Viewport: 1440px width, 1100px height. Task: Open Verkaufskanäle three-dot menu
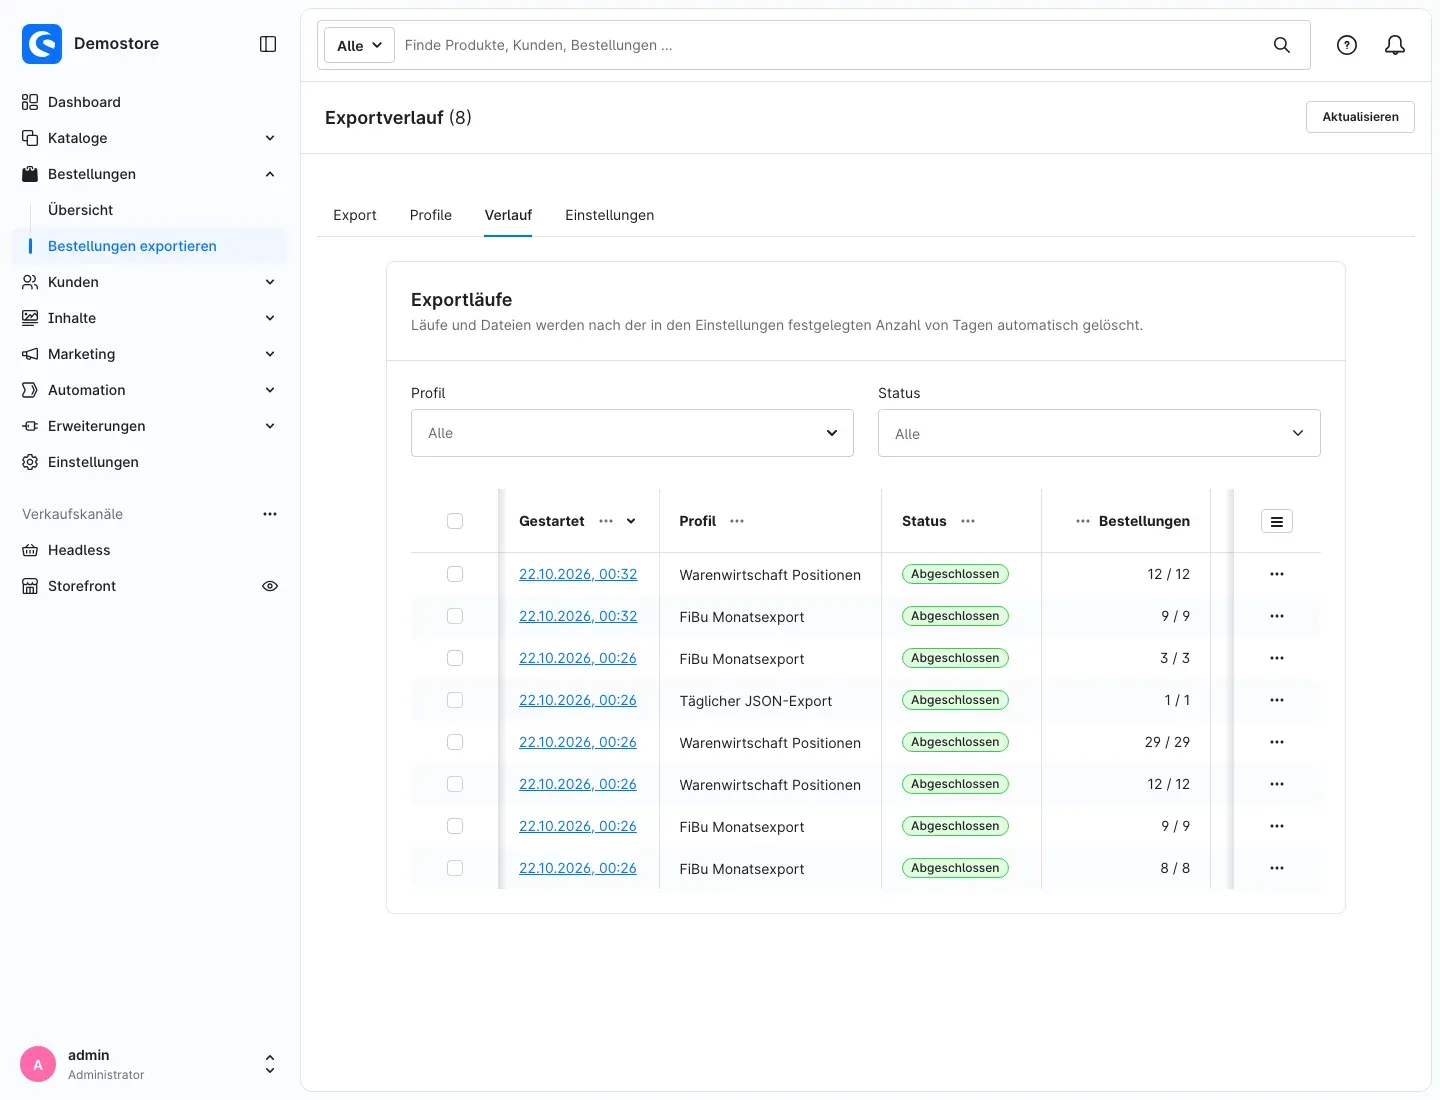[x=270, y=514]
